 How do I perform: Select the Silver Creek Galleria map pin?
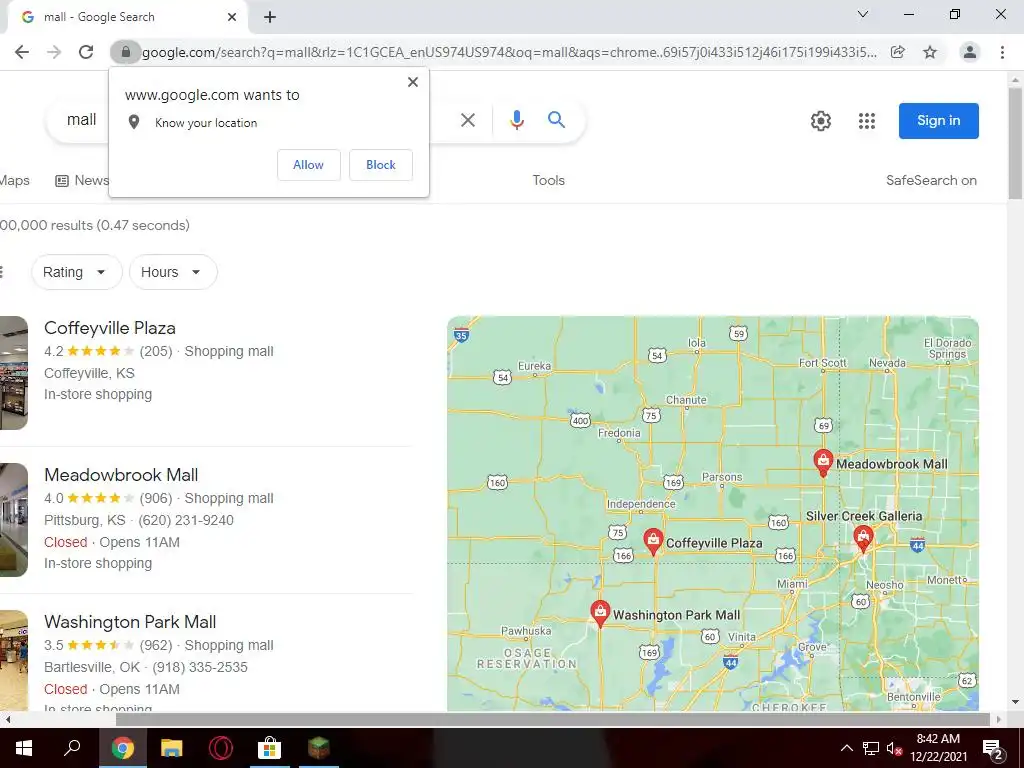(x=863, y=539)
